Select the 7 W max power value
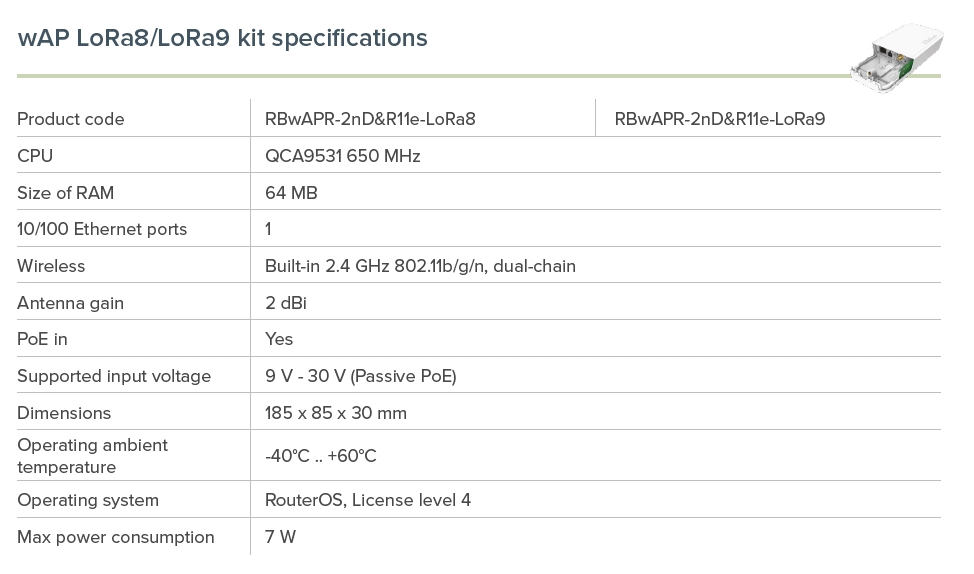The width and height of the screenshot is (974, 574). point(280,537)
